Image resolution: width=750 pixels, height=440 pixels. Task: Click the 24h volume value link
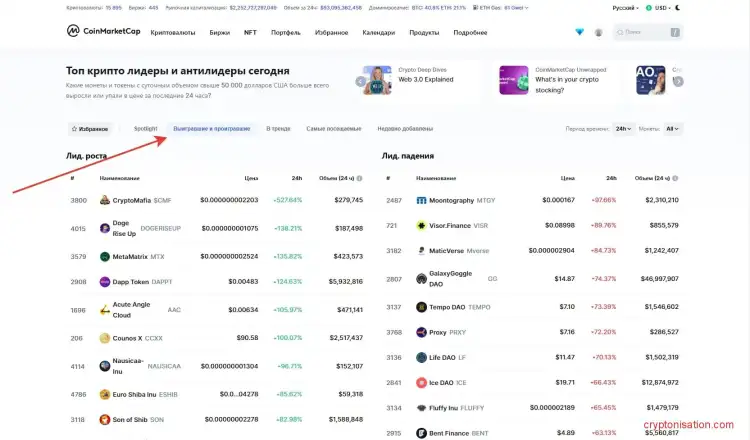341,8
